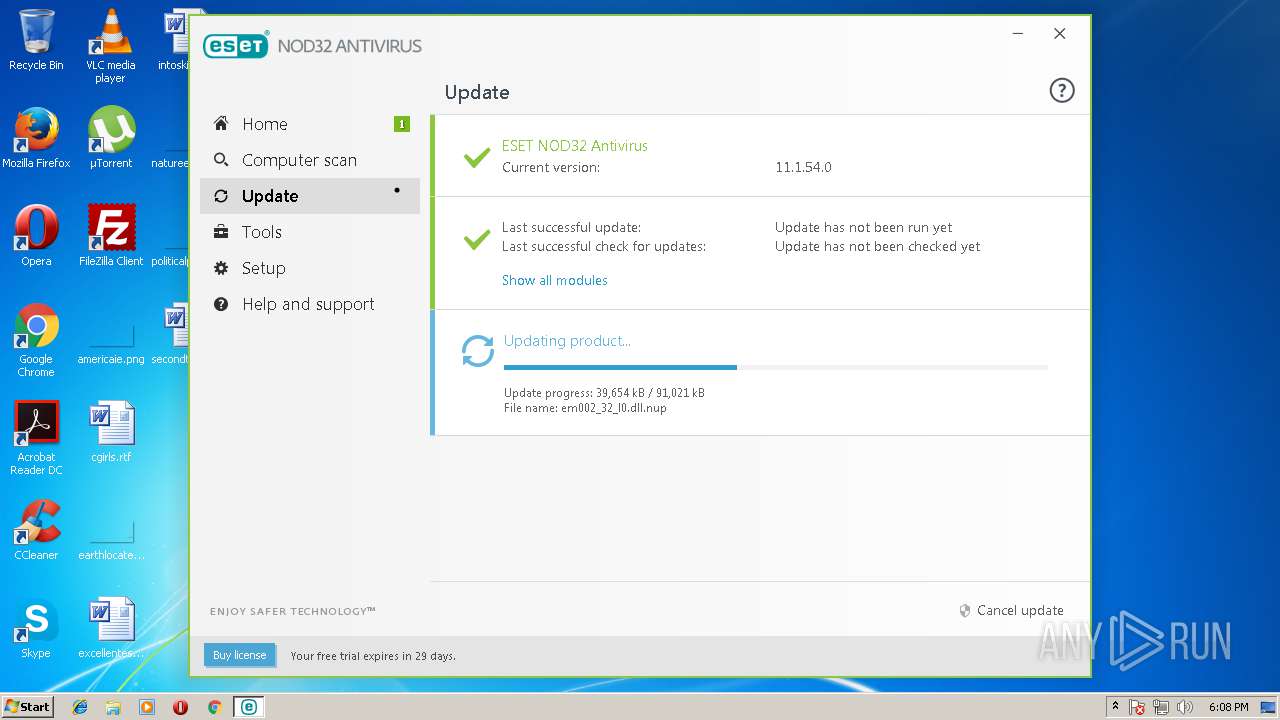The width and height of the screenshot is (1280, 720).
Task: Click the taskbar clock 6:08 PM
Action: click(x=1228, y=707)
